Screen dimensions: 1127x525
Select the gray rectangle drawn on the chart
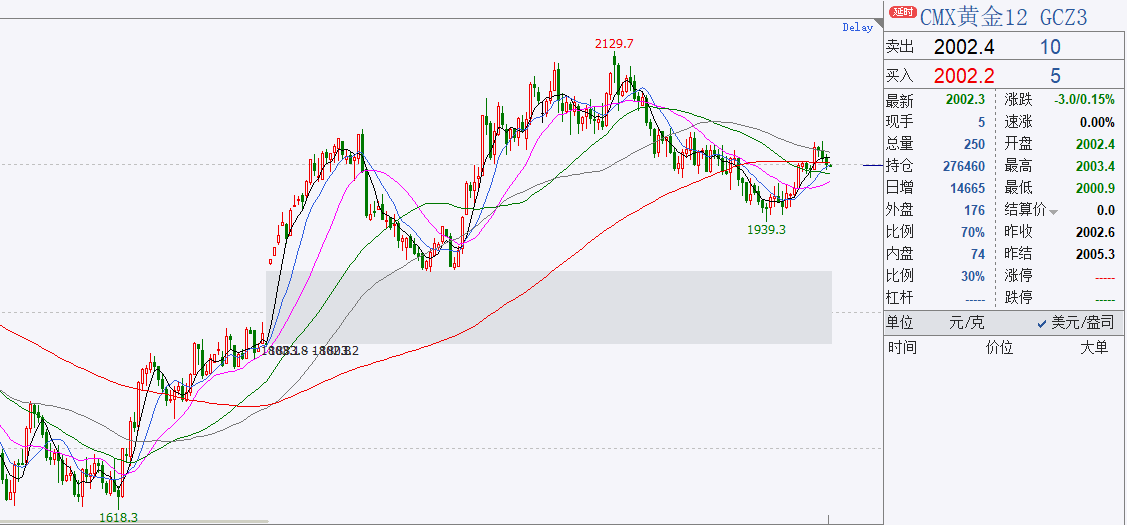coord(549,307)
